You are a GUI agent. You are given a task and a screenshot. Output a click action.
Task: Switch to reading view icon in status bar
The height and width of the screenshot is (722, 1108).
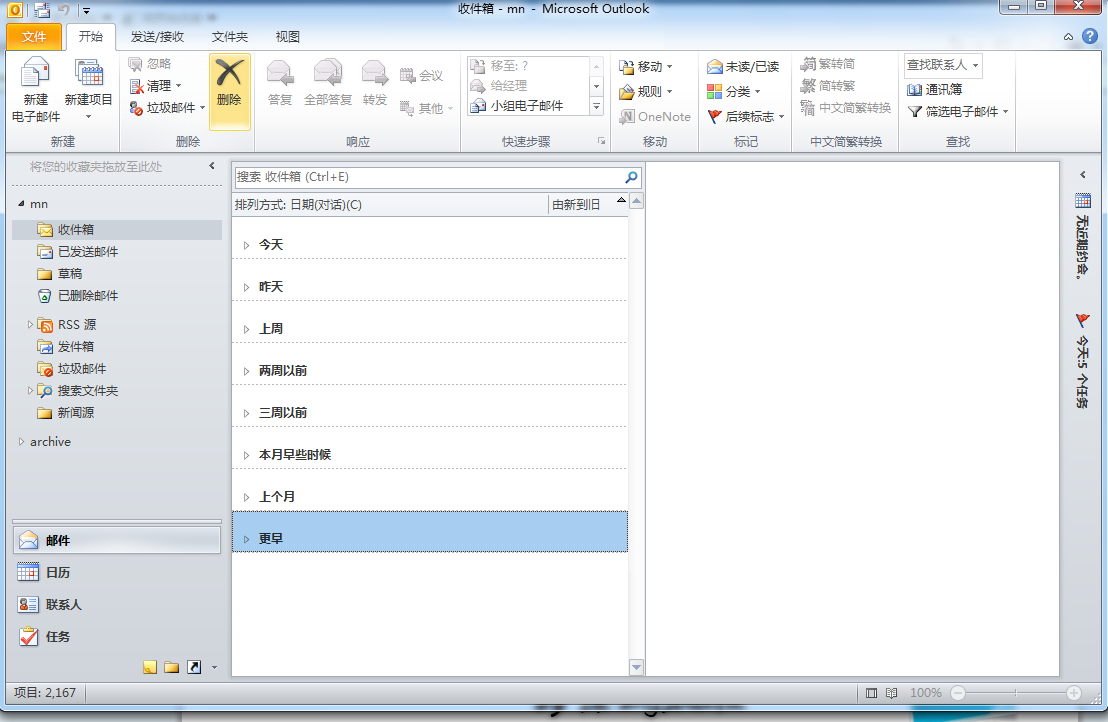point(892,693)
